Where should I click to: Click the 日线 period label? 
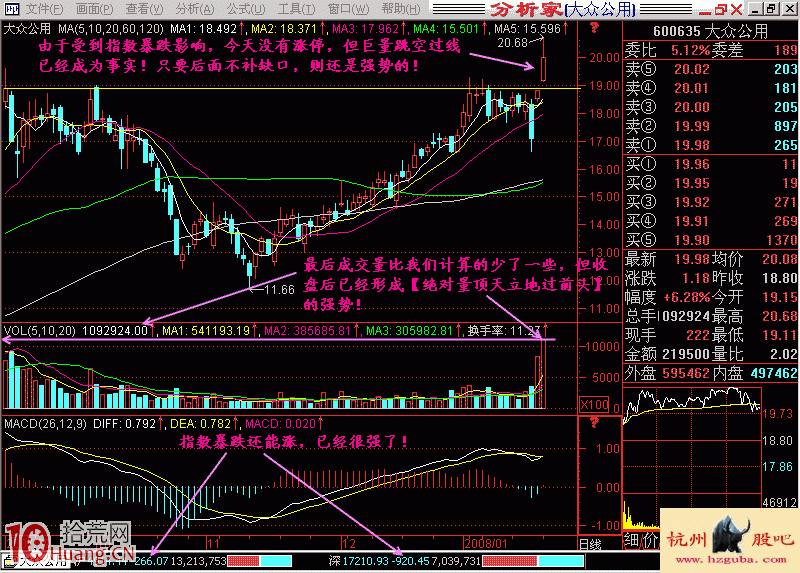590,544
